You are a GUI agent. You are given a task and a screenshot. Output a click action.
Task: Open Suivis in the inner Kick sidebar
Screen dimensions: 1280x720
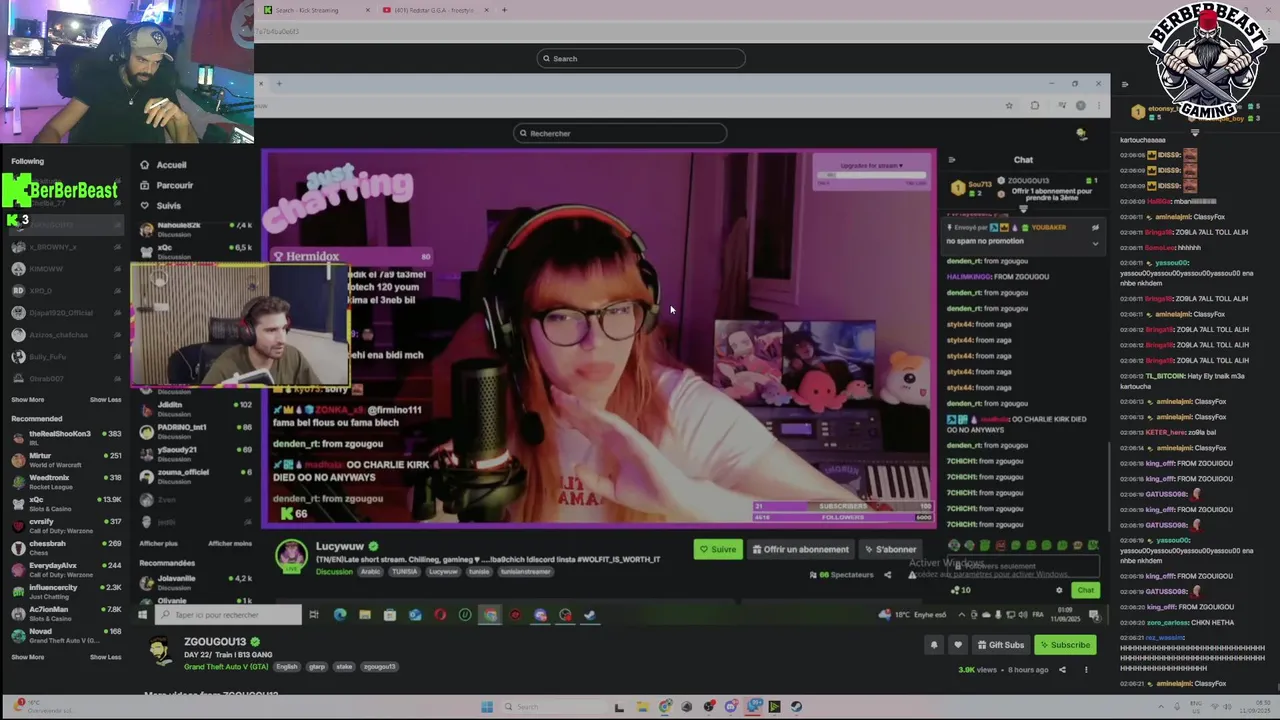[168, 205]
